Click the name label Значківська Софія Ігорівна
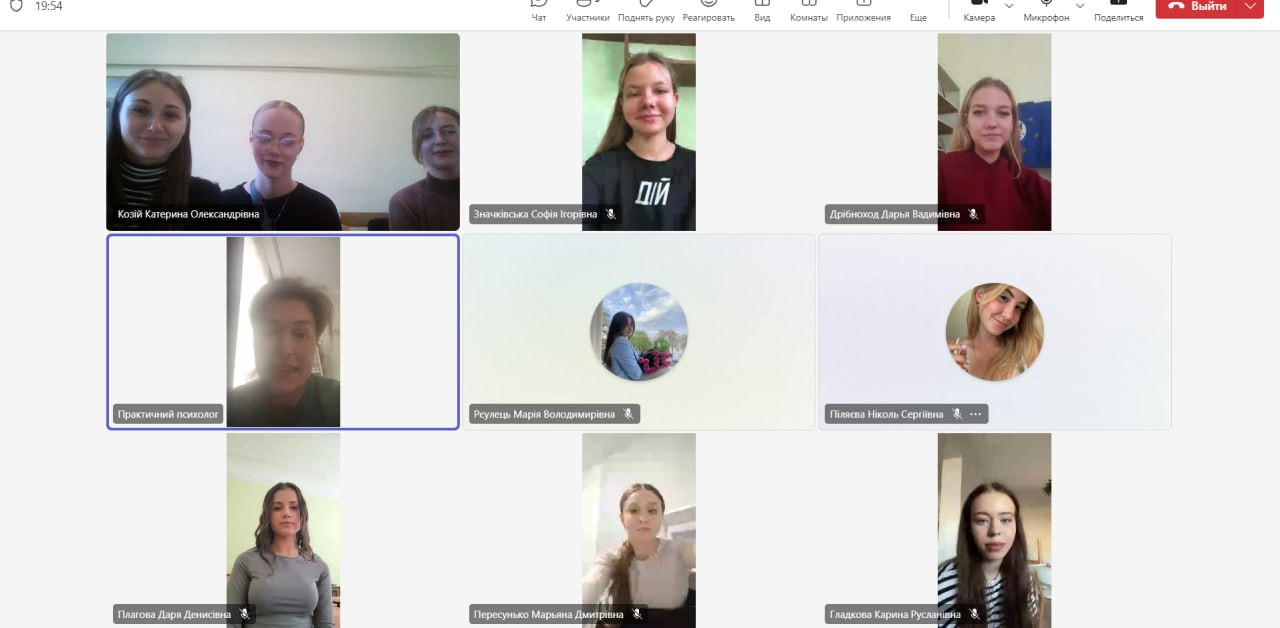Image resolution: width=1280 pixels, height=628 pixels. (535, 214)
